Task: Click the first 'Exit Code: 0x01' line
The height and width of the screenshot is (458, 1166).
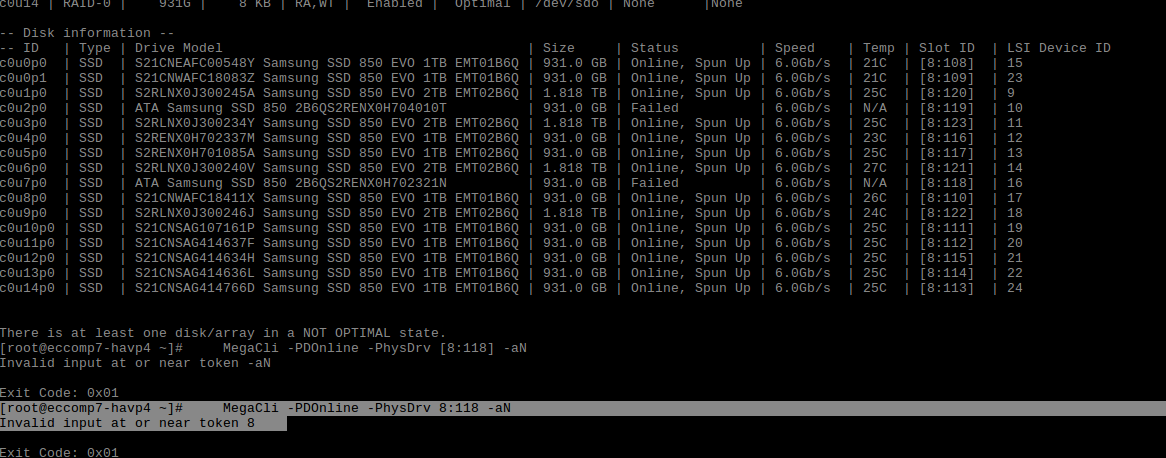Action: [x=59, y=393]
